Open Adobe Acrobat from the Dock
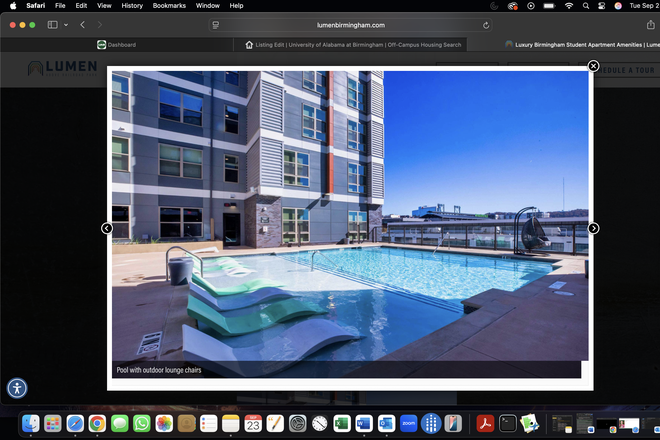660x440 pixels. (485, 424)
